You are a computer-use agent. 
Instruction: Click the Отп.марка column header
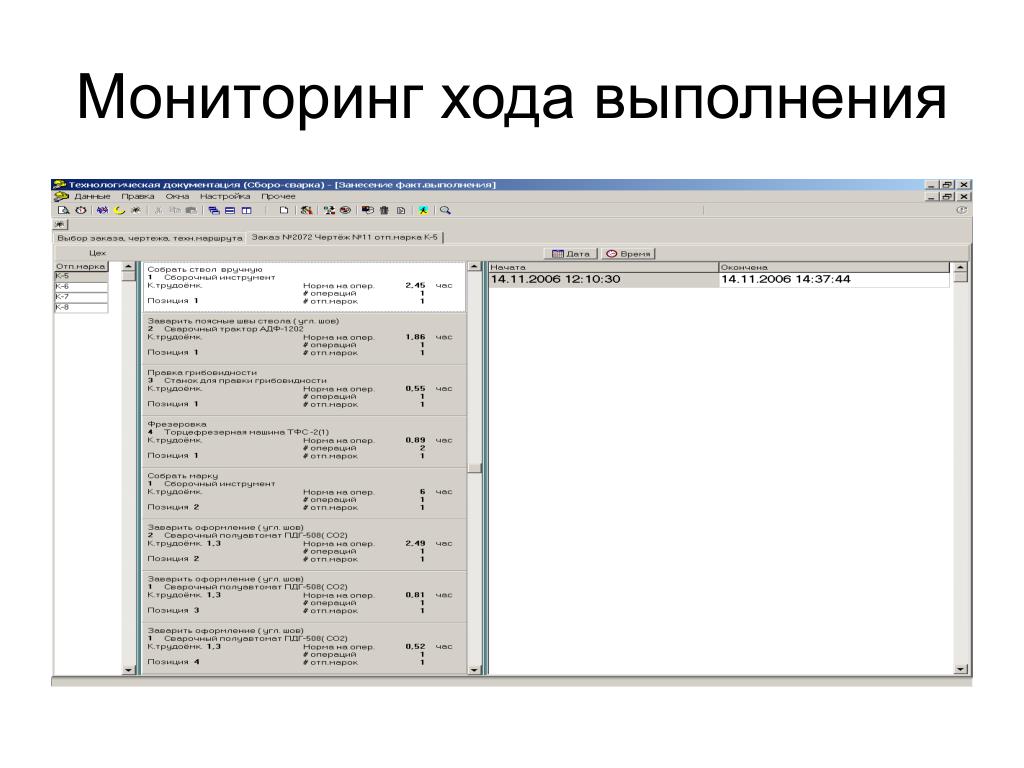pos(81,266)
